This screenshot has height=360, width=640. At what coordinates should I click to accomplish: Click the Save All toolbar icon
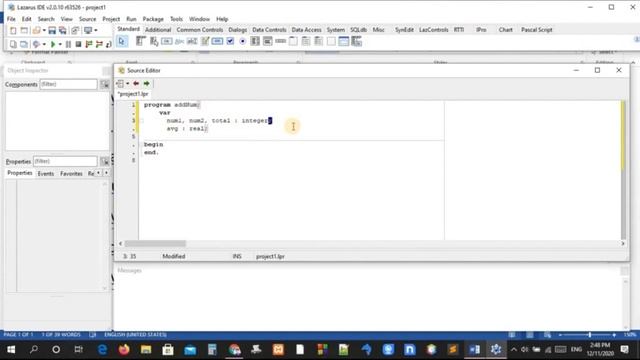(x=62, y=31)
